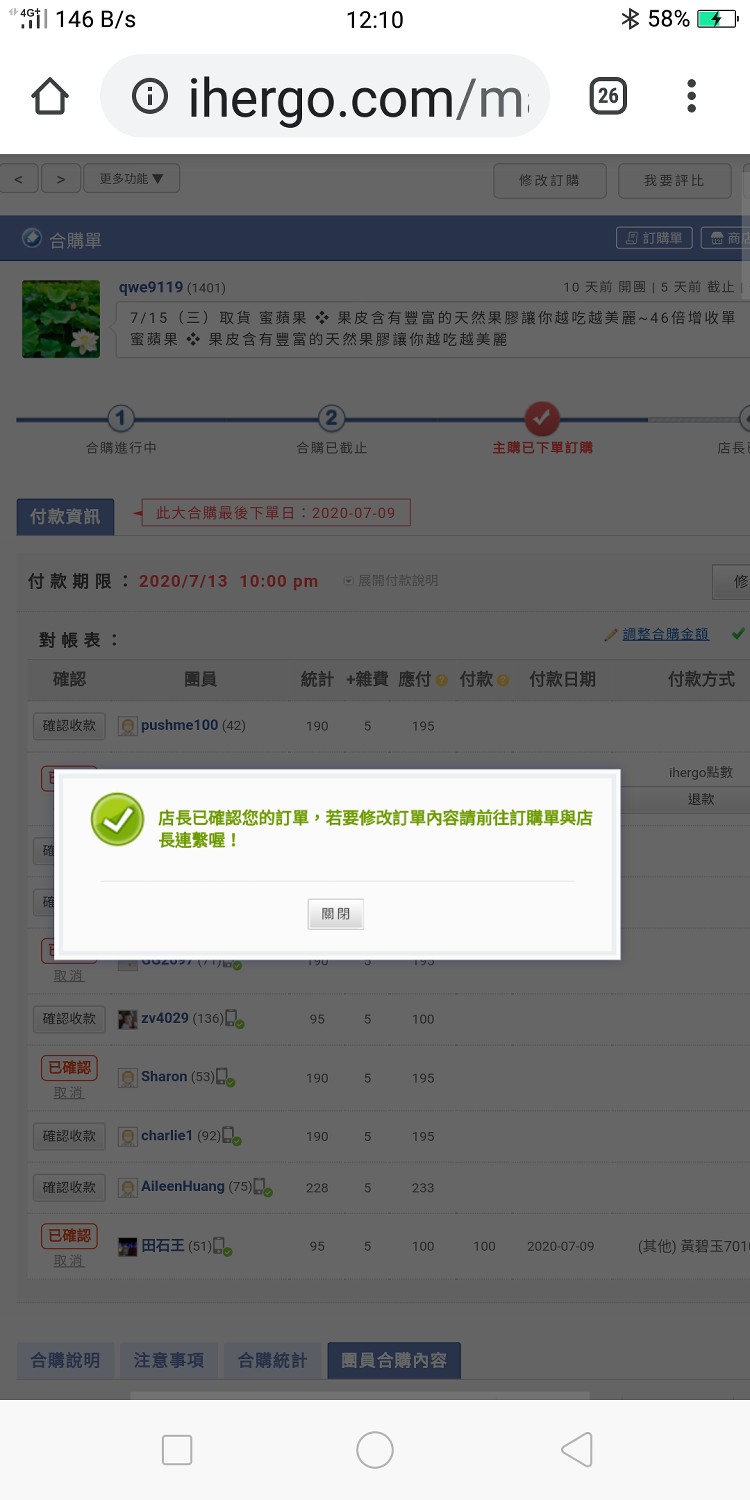
Task: Go to previous order with < button
Action: point(19,180)
